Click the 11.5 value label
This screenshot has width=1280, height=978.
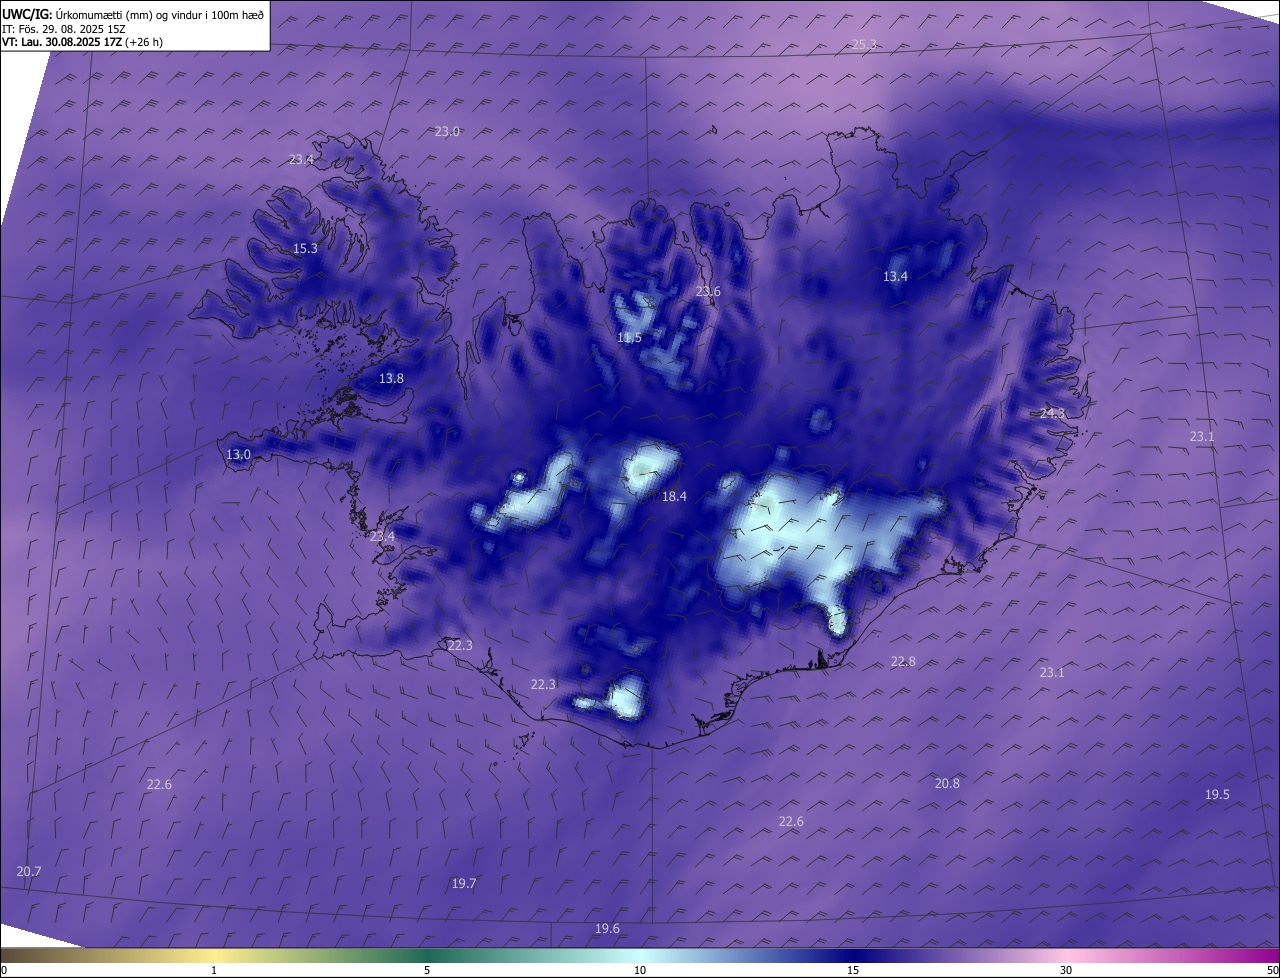click(x=629, y=337)
